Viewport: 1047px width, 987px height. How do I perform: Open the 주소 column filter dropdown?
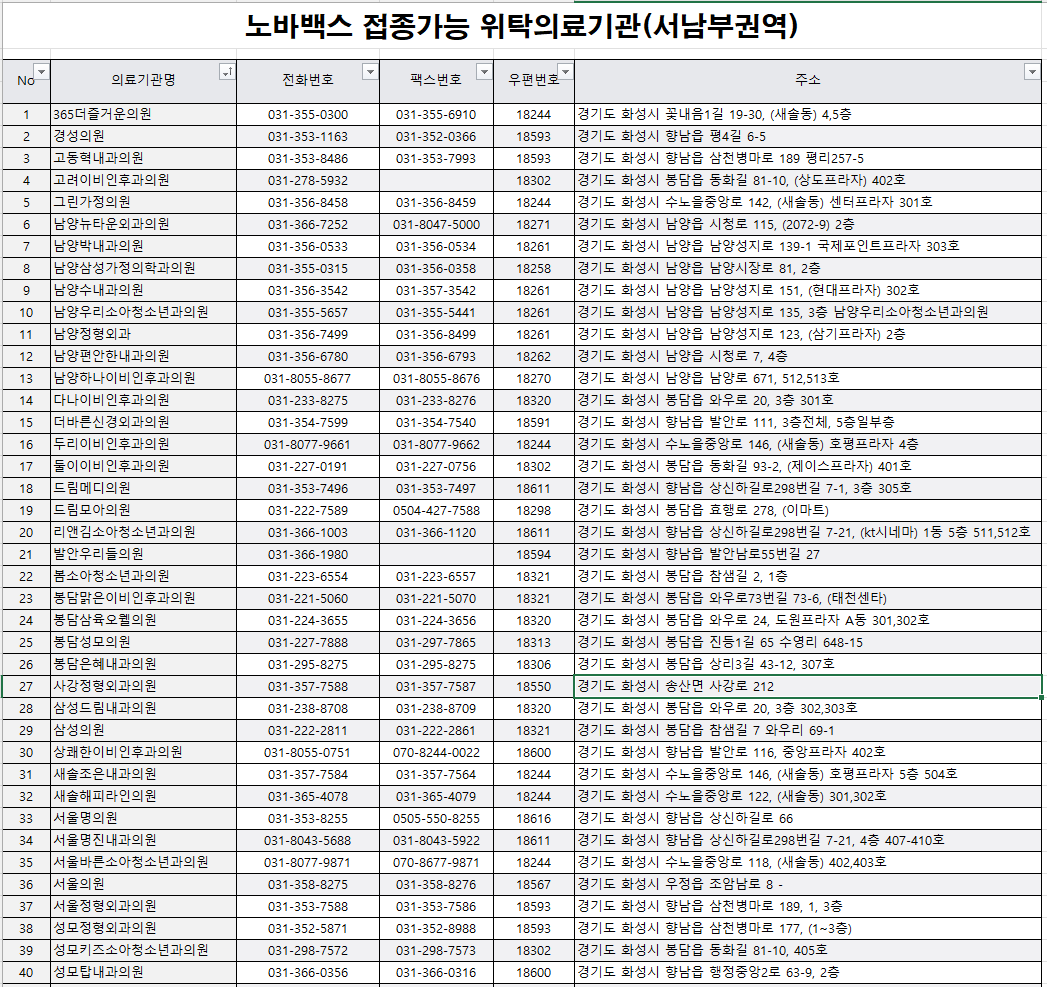click(x=1032, y=71)
